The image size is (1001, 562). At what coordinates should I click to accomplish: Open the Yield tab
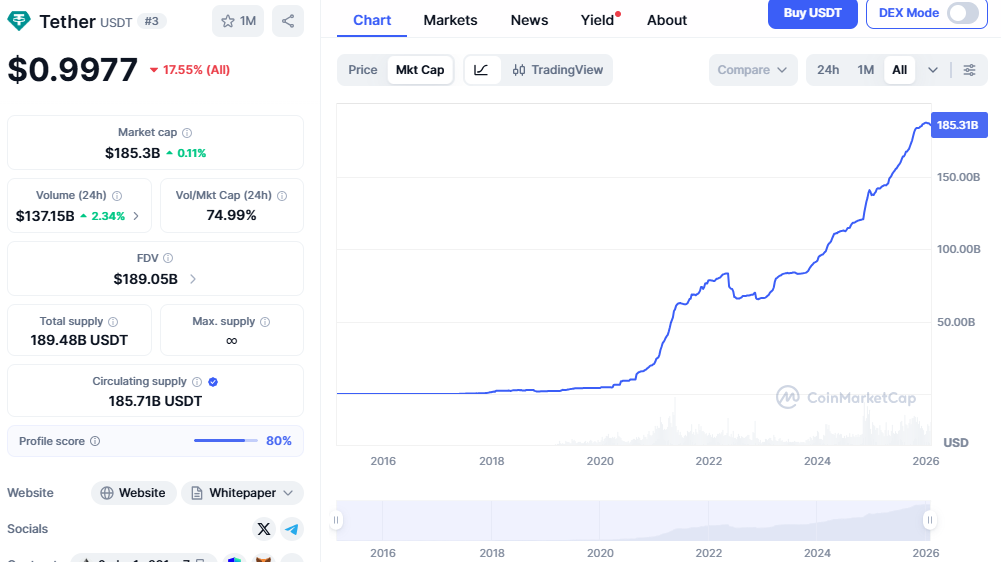(x=598, y=20)
